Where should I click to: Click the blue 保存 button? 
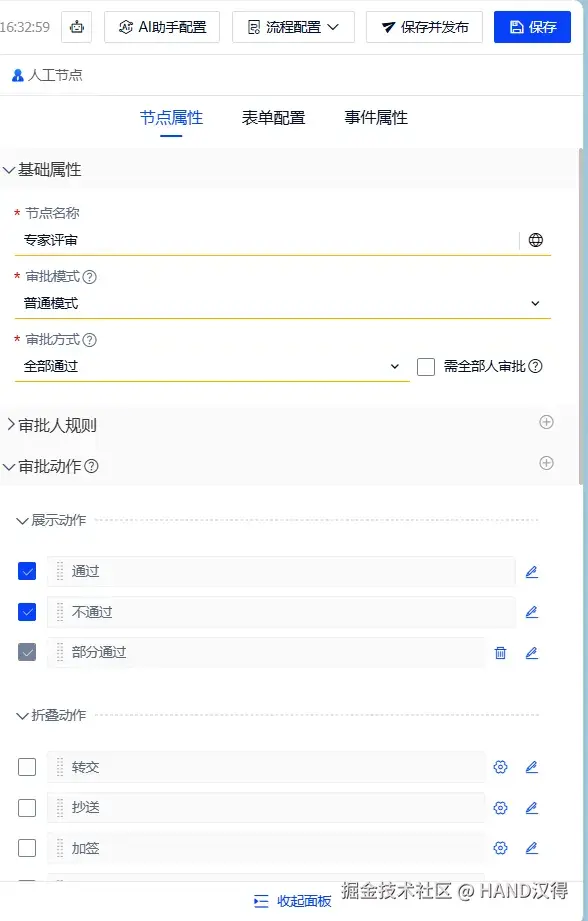pyautogui.click(x=532, y=27)
